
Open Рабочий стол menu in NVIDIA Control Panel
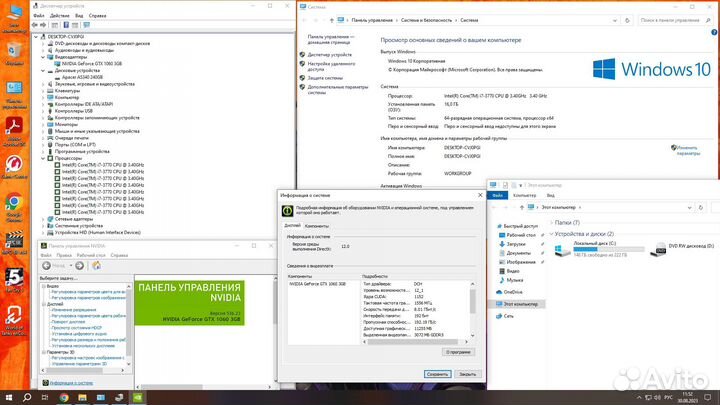pos(91,255)
